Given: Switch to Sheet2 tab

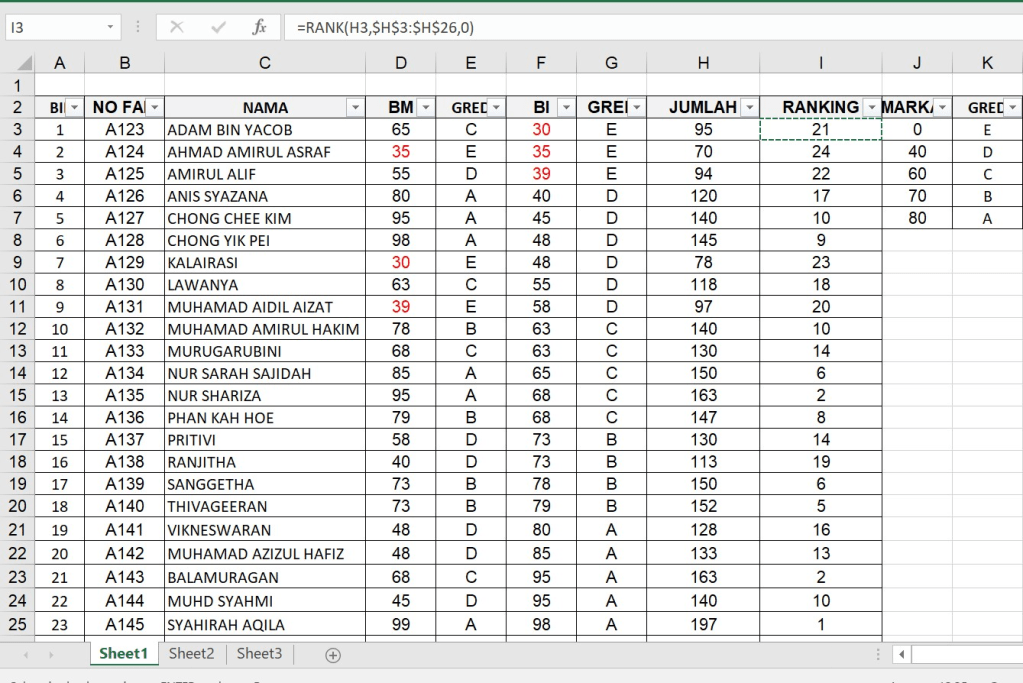Looking at the screenshot, I should [191, 654].
